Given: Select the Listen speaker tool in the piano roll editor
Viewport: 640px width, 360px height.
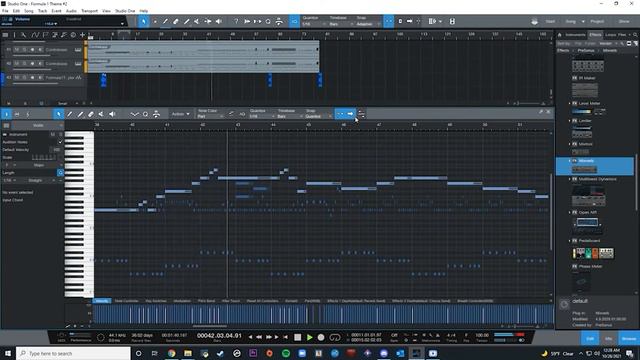Looking at the screenshot, I should (x=112, y=114).
